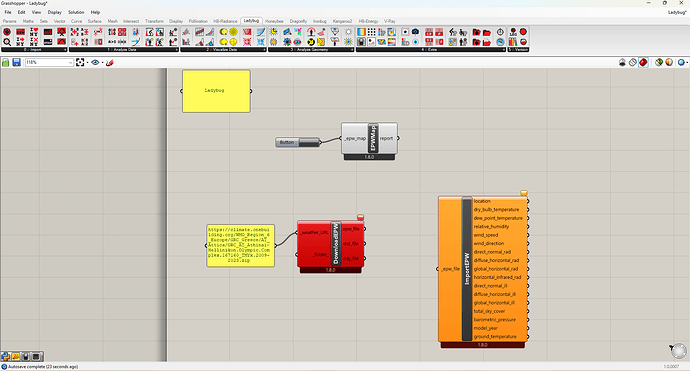Click the colored books icon in Version panel
This screenshot has height=371, width=690.
(513, 42)
